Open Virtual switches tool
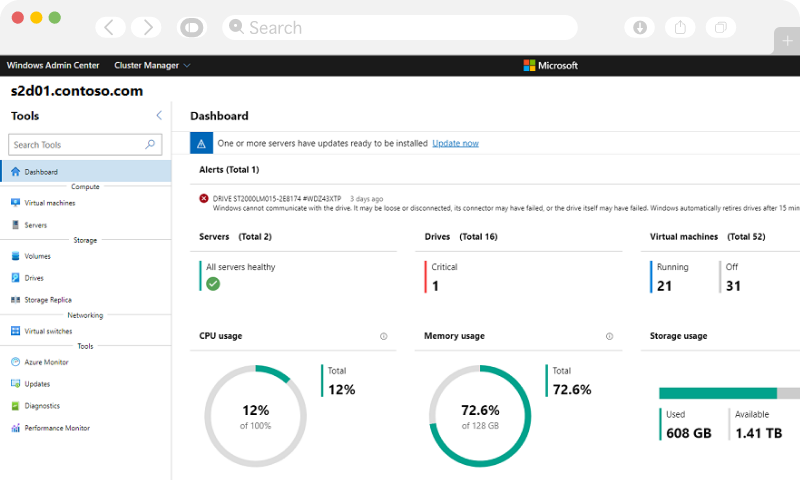 48,331
